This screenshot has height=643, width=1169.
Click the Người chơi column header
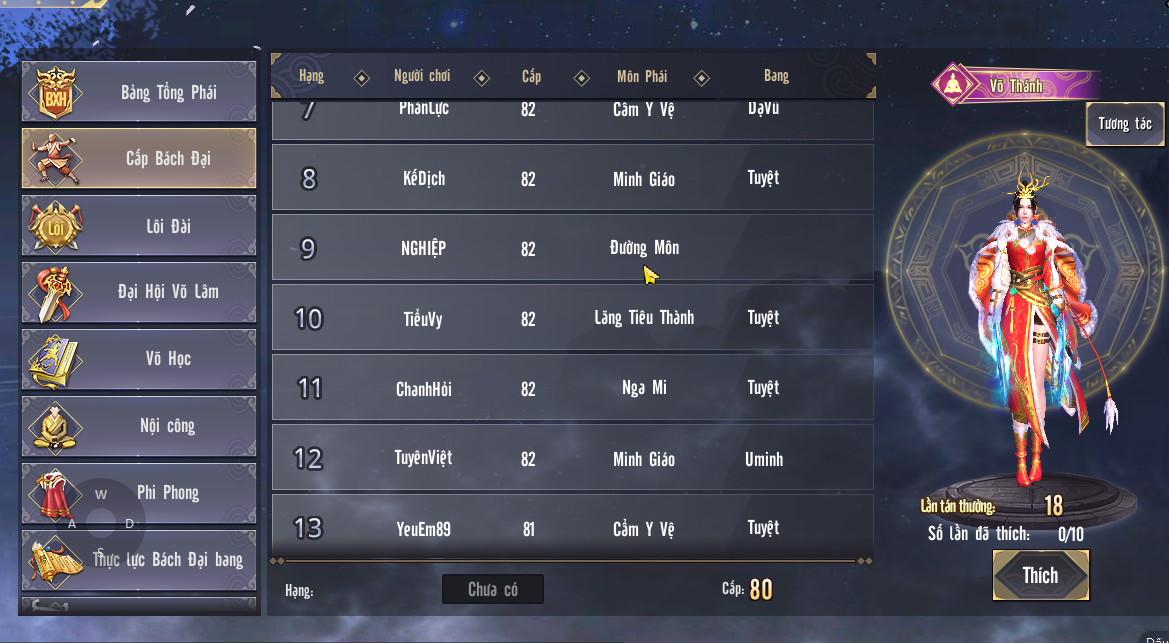(422, 76)
